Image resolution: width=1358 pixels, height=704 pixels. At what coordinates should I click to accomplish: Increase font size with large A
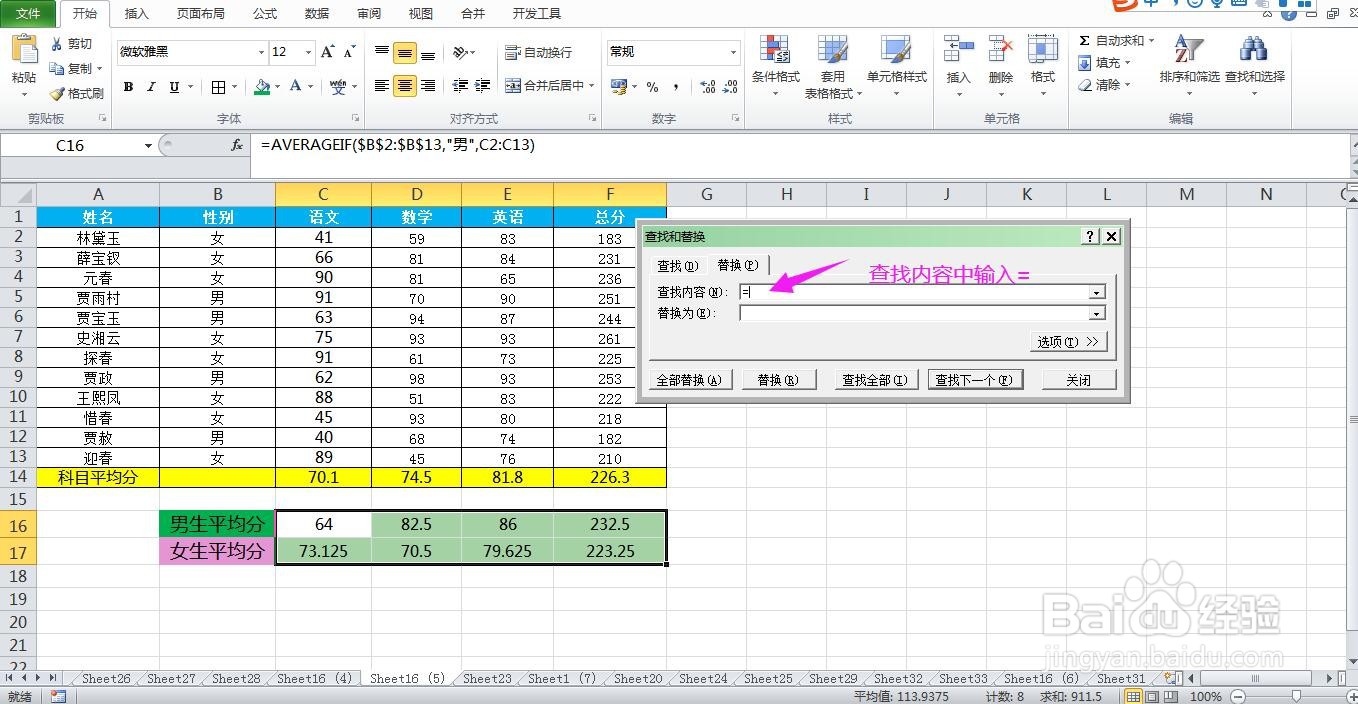pos(328,52)
